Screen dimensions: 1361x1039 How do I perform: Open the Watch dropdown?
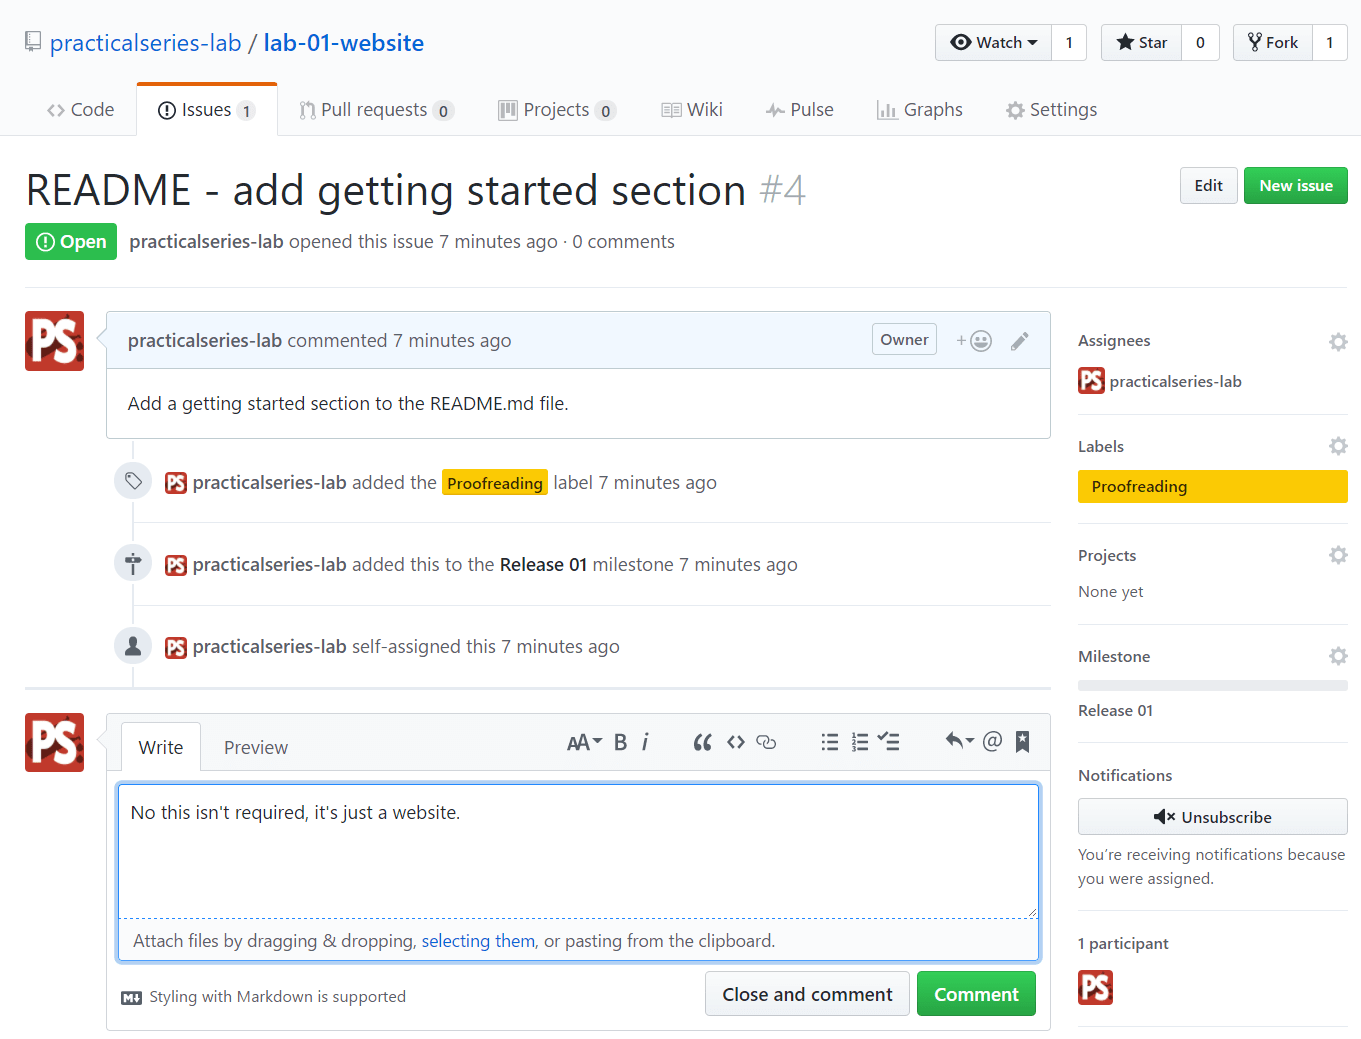coord(993,42)
